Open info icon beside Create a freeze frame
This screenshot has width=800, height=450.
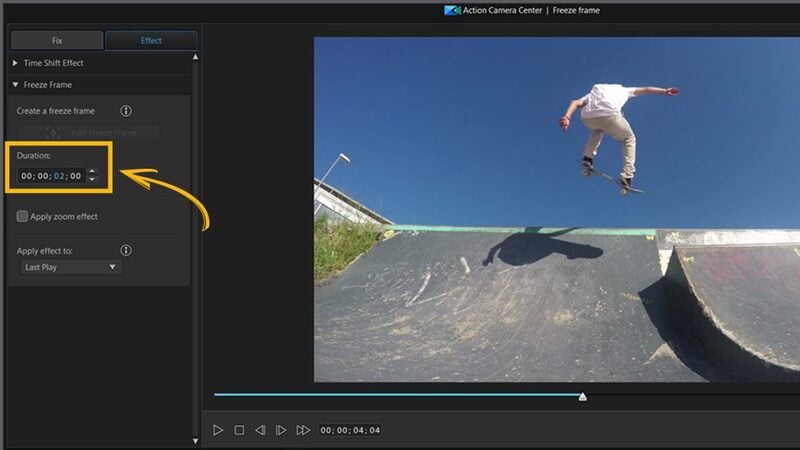[x=126, y=111]
